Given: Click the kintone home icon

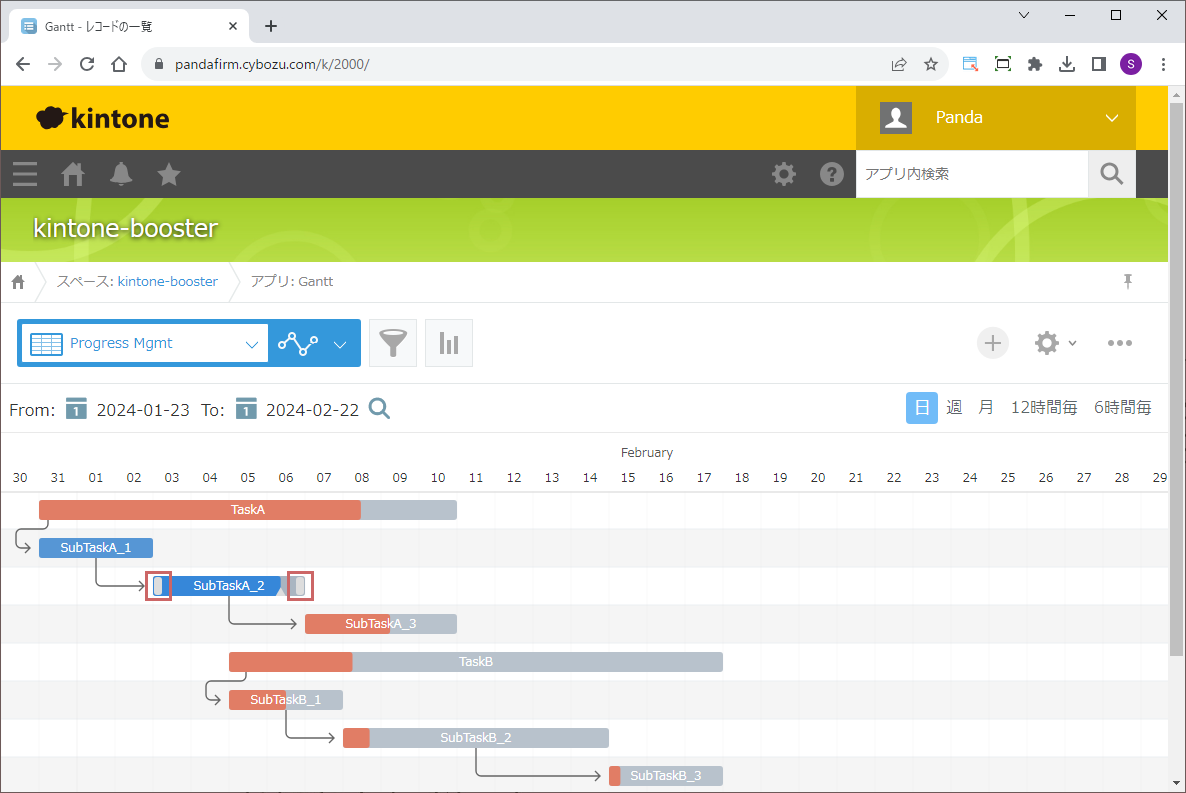Looking at the screenshot, I should (73, 174).
